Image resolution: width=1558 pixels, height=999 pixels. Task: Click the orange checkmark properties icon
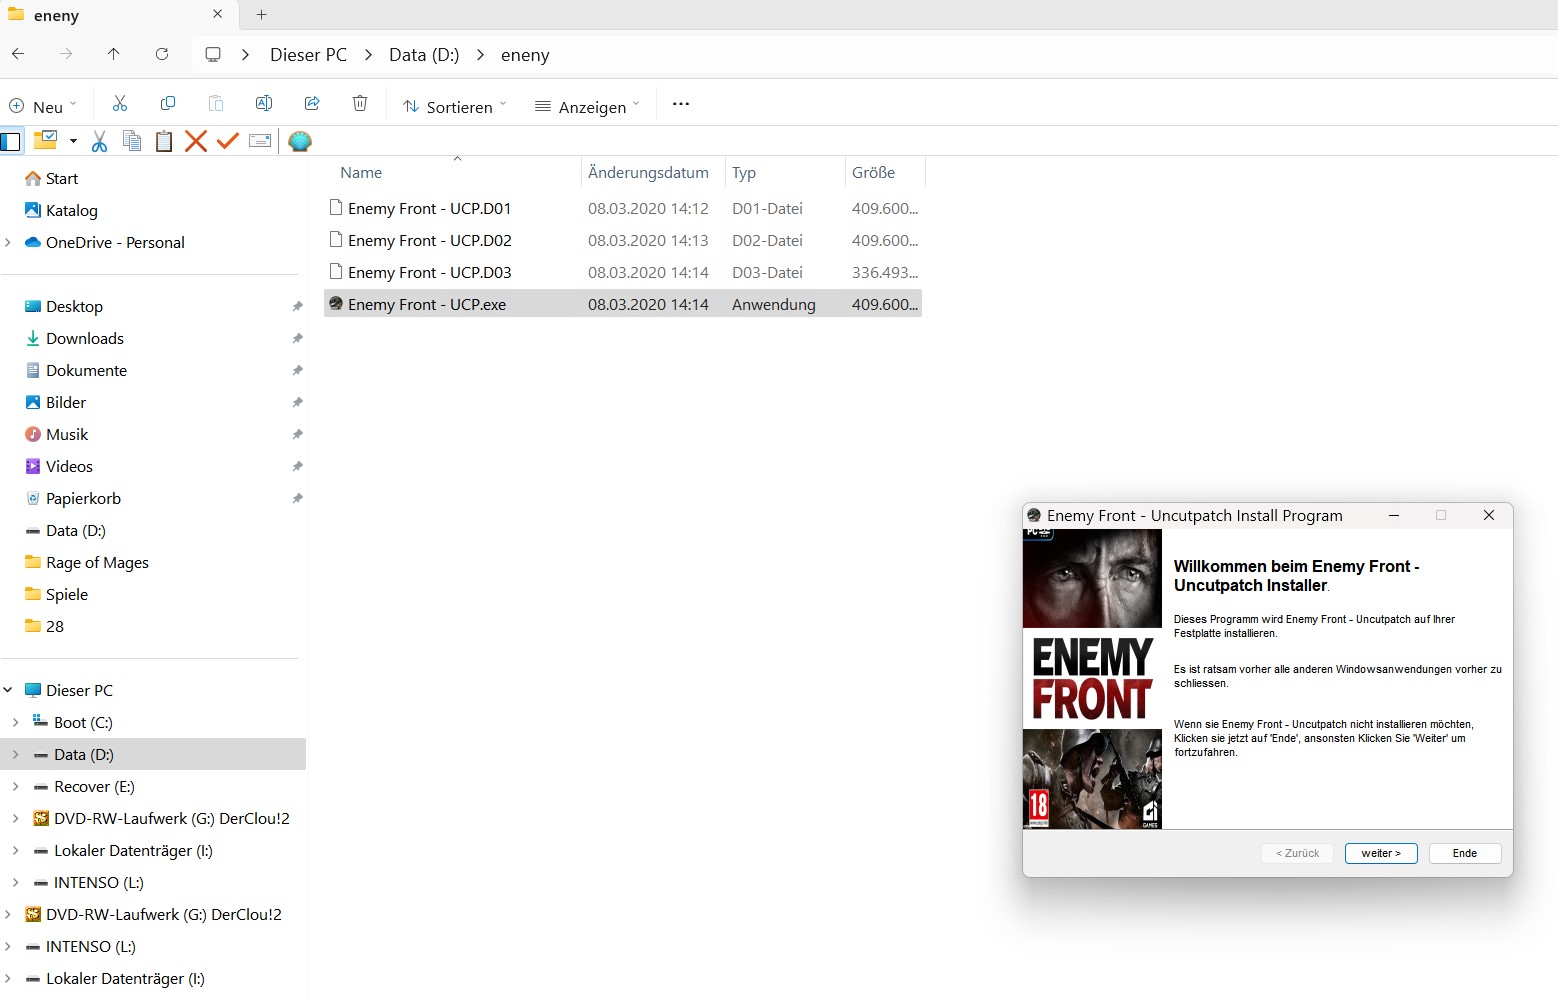[x=228, y=141]
